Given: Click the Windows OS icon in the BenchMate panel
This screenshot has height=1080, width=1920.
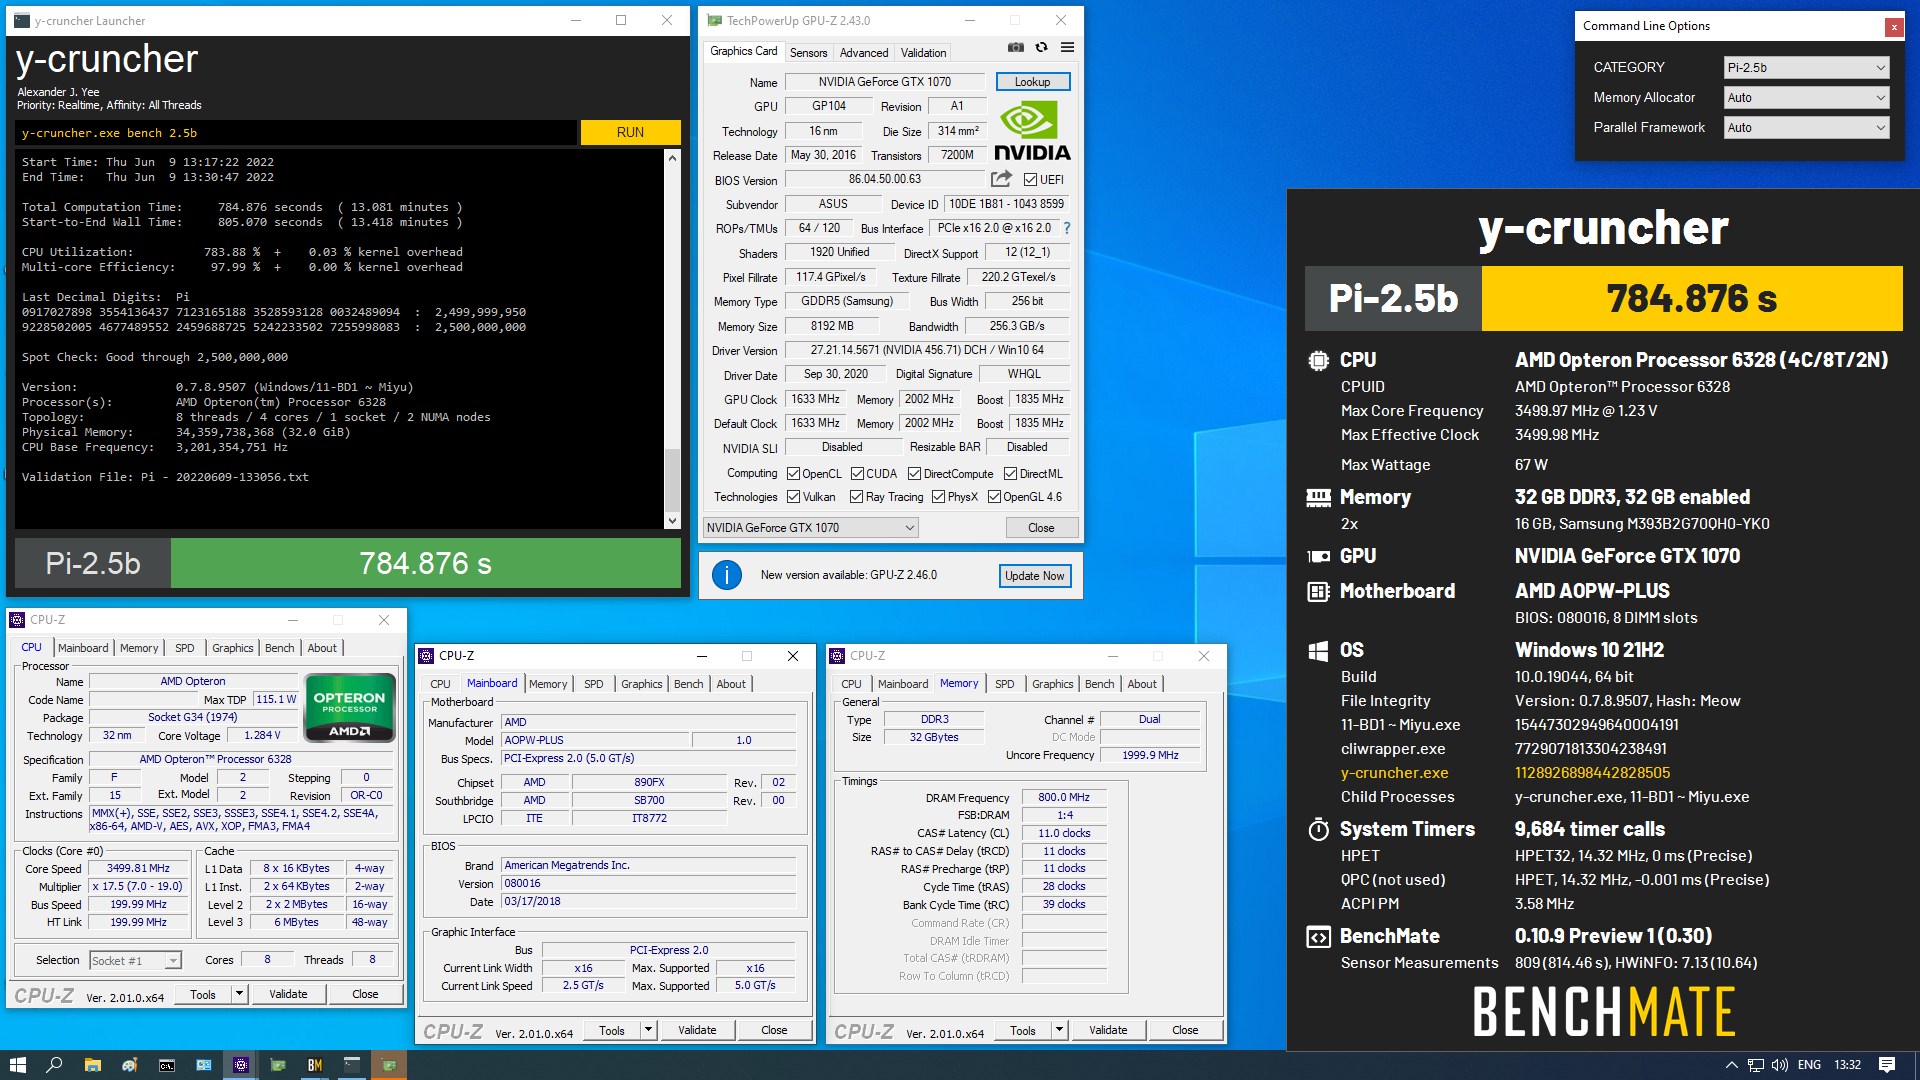Looking at the screenshot, I should (1319, 650).
